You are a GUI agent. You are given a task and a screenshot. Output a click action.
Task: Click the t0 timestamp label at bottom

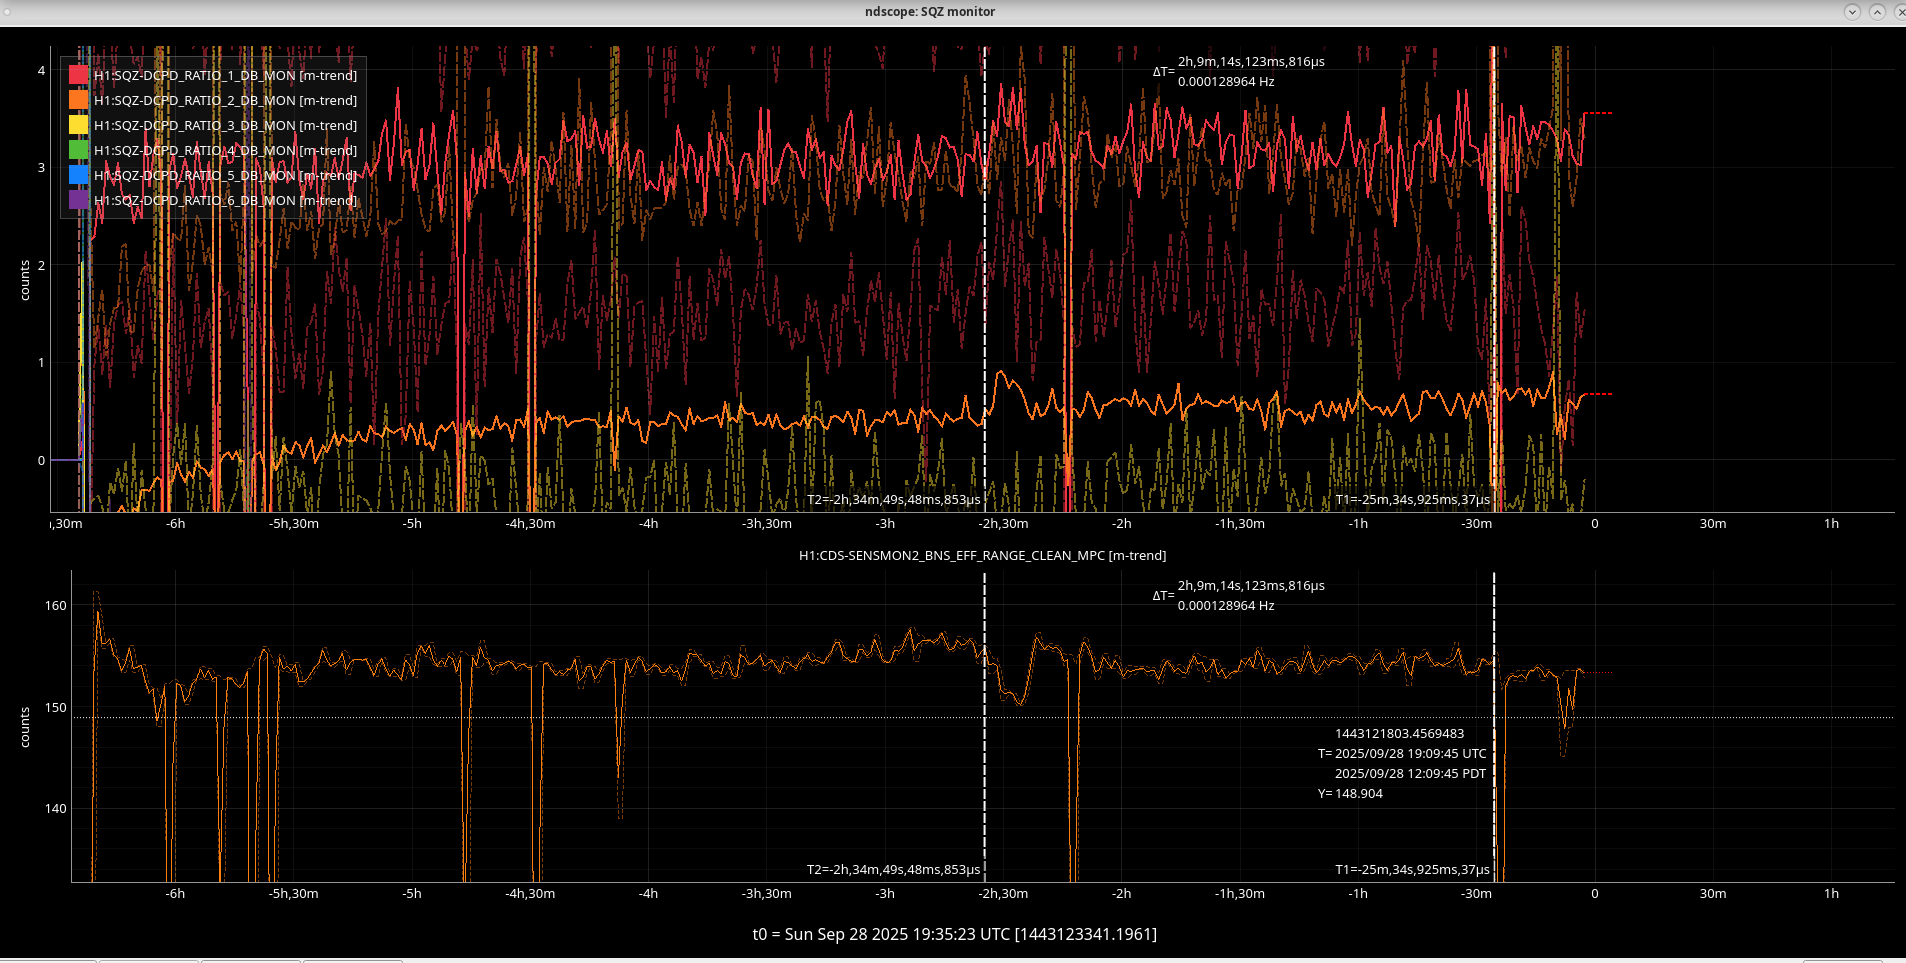(954, 934)
